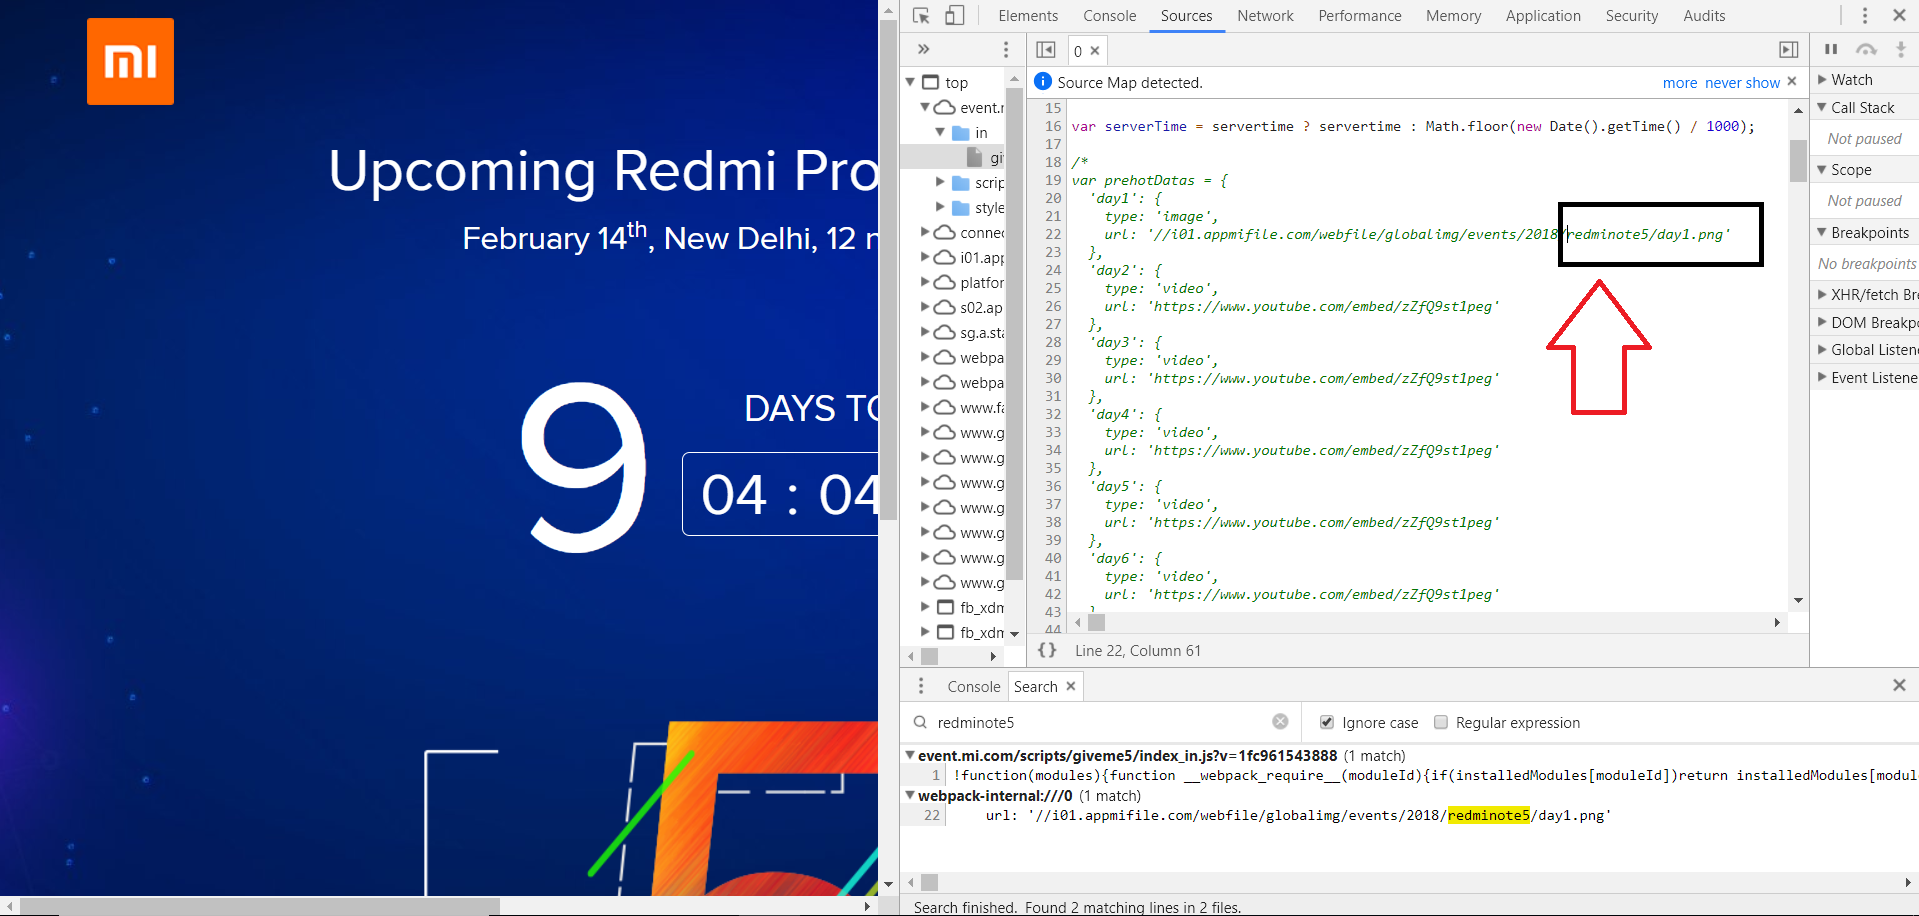1919x916 pixels.
Task: Click the step over function icon
Action: (1866, 49)
